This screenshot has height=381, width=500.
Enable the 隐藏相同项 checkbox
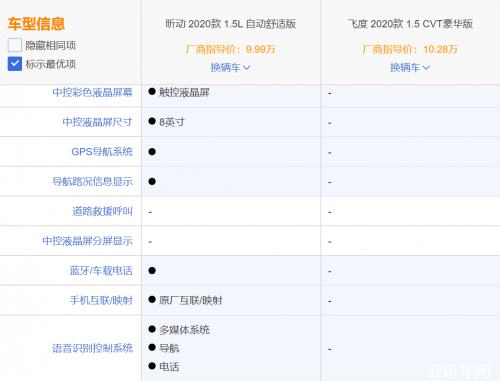15,45
